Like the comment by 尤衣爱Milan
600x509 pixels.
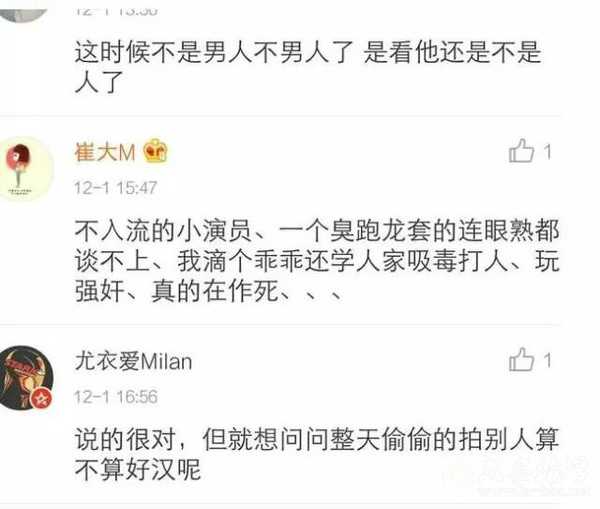click(521, 359)
